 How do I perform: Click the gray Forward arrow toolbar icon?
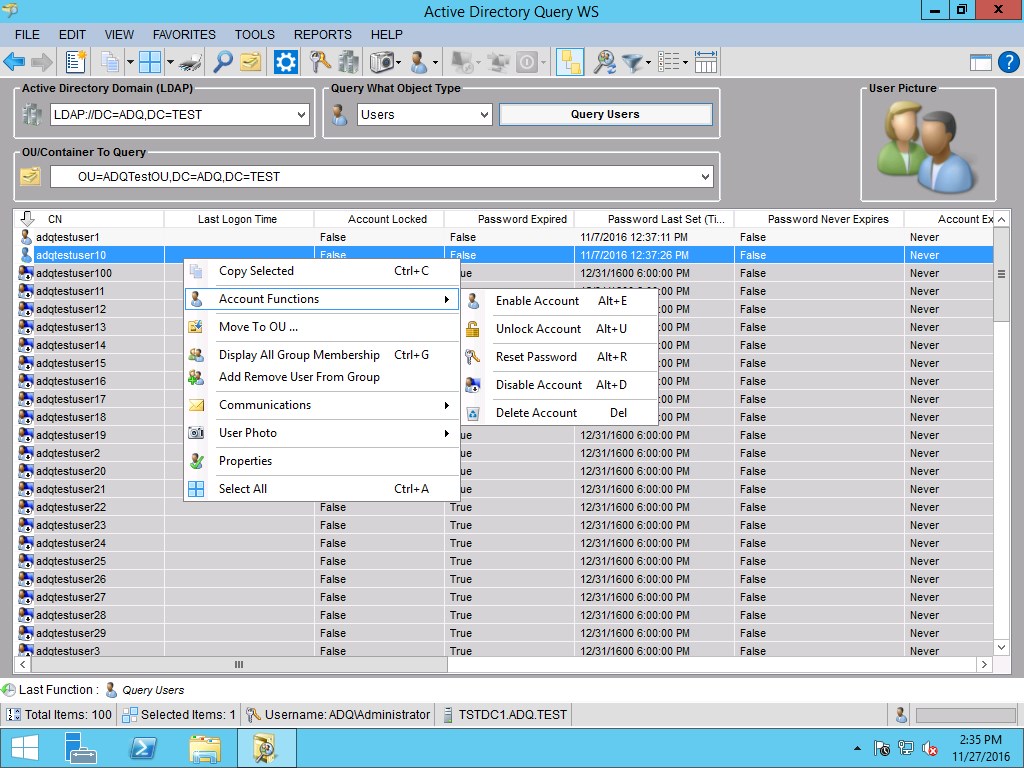point(42,63)
